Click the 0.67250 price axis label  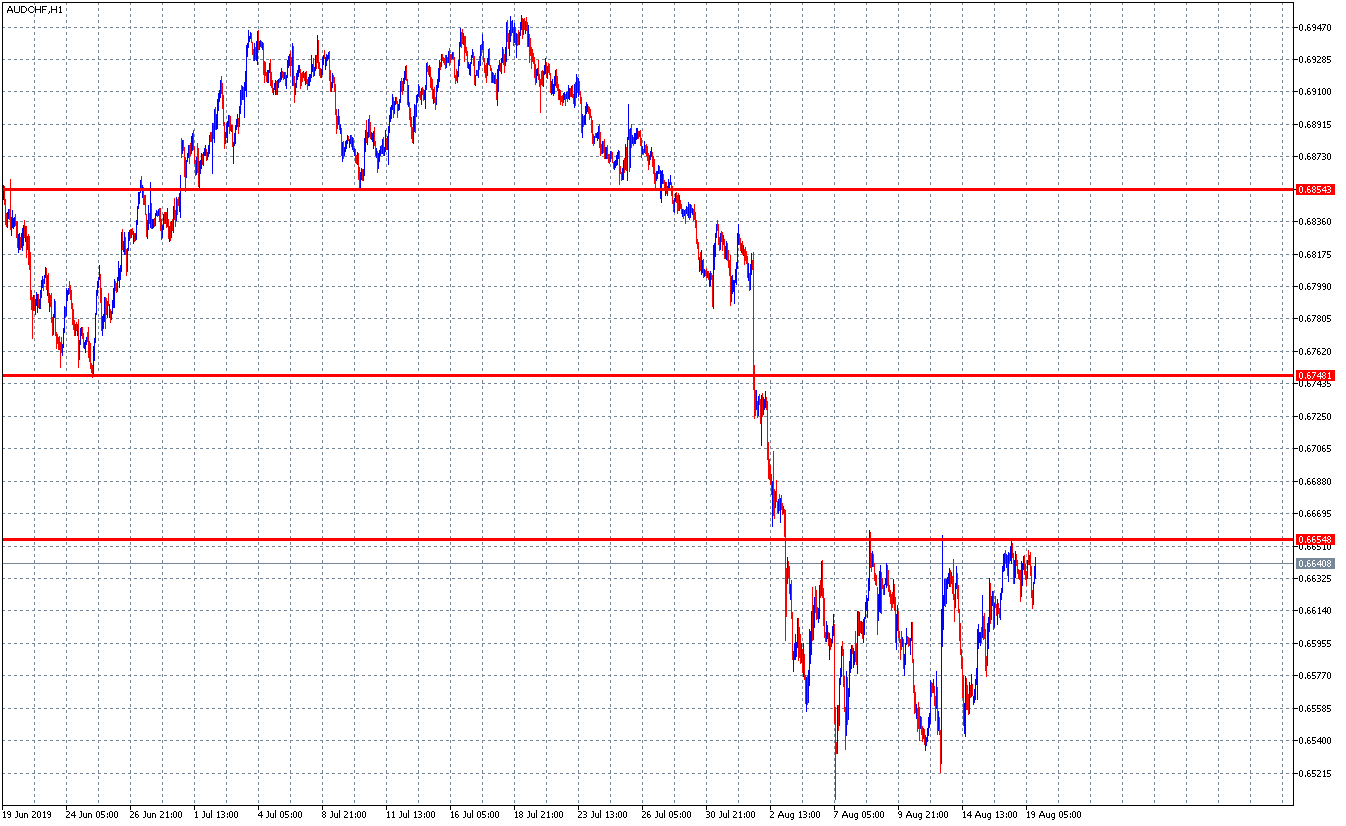point(1315,417)
